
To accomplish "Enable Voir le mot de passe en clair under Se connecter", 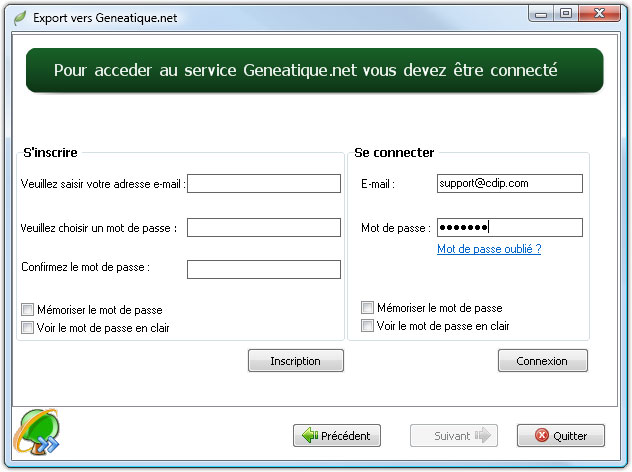I will click(367, 325).
